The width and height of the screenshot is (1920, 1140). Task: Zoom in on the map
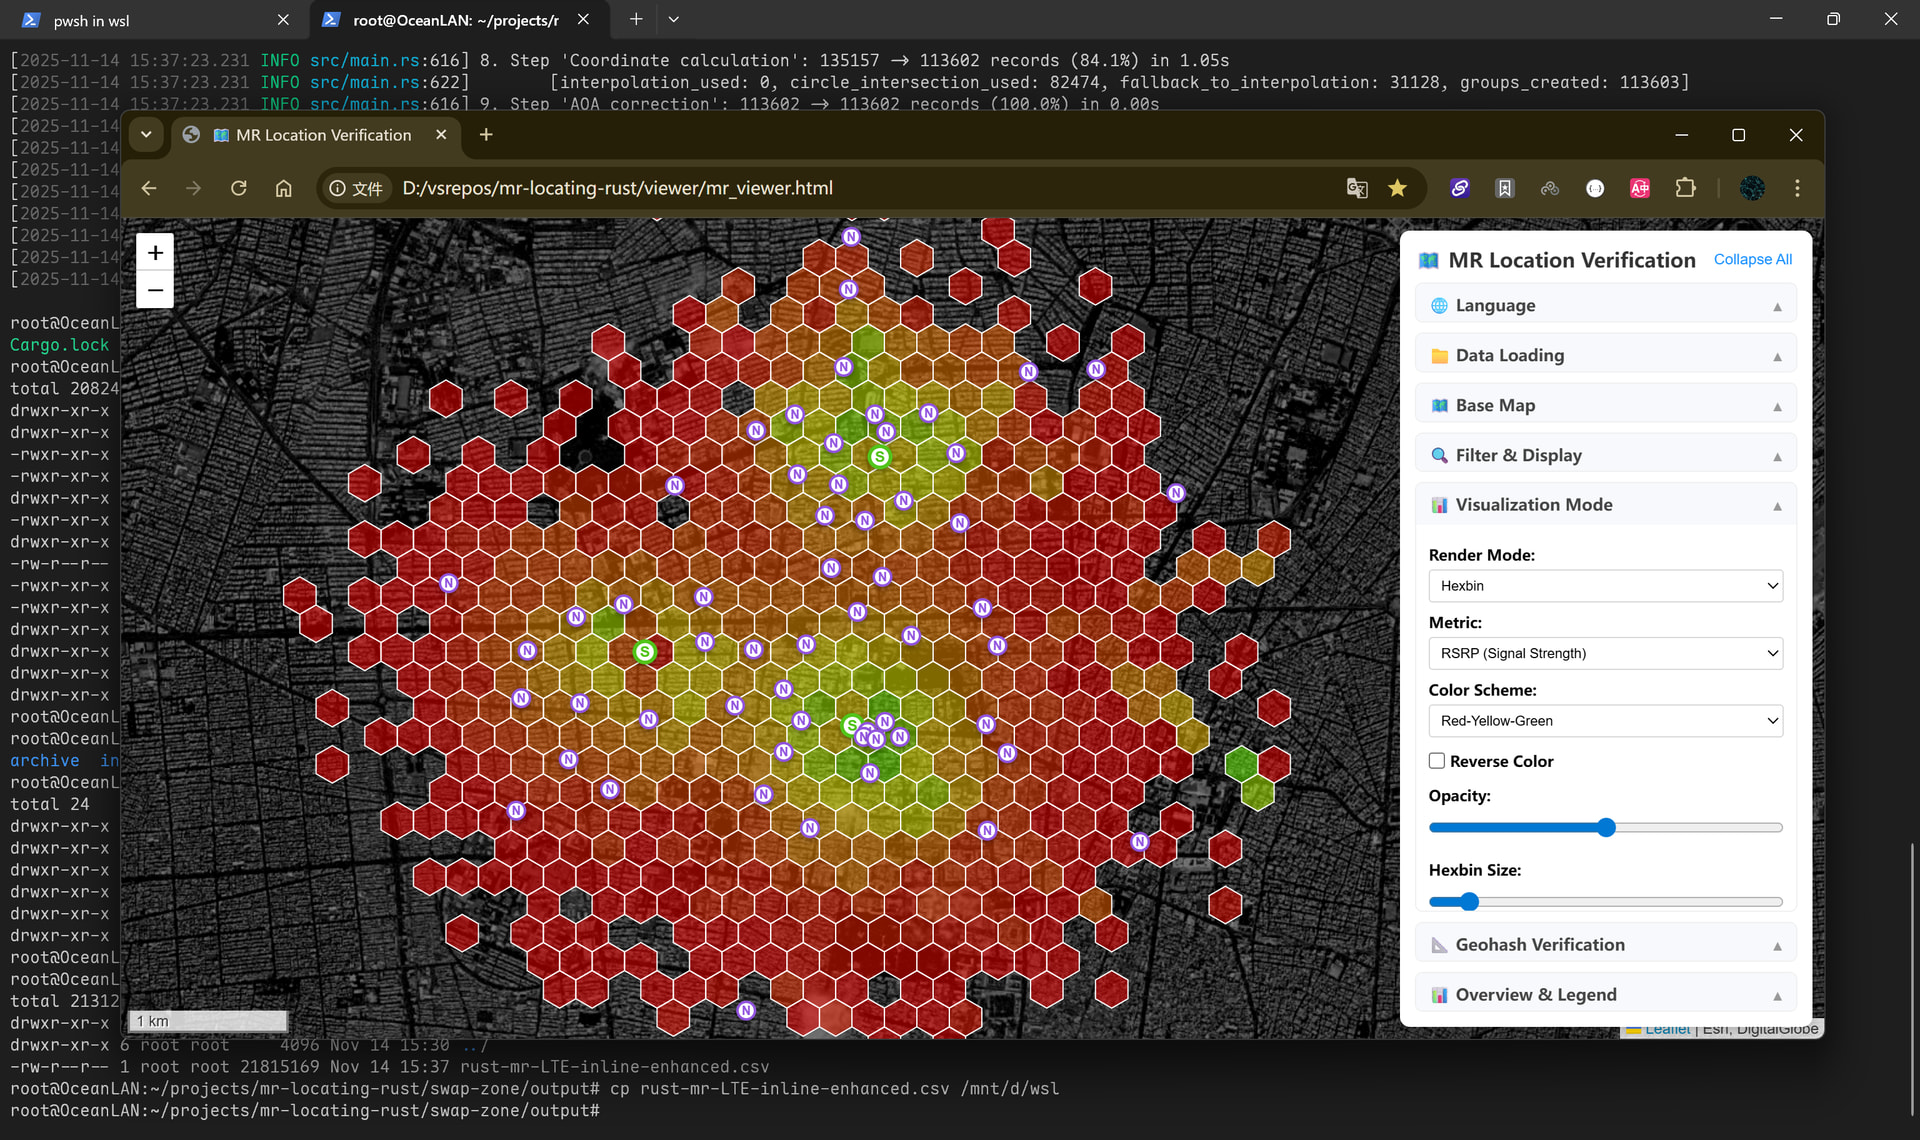pos(155,253)
